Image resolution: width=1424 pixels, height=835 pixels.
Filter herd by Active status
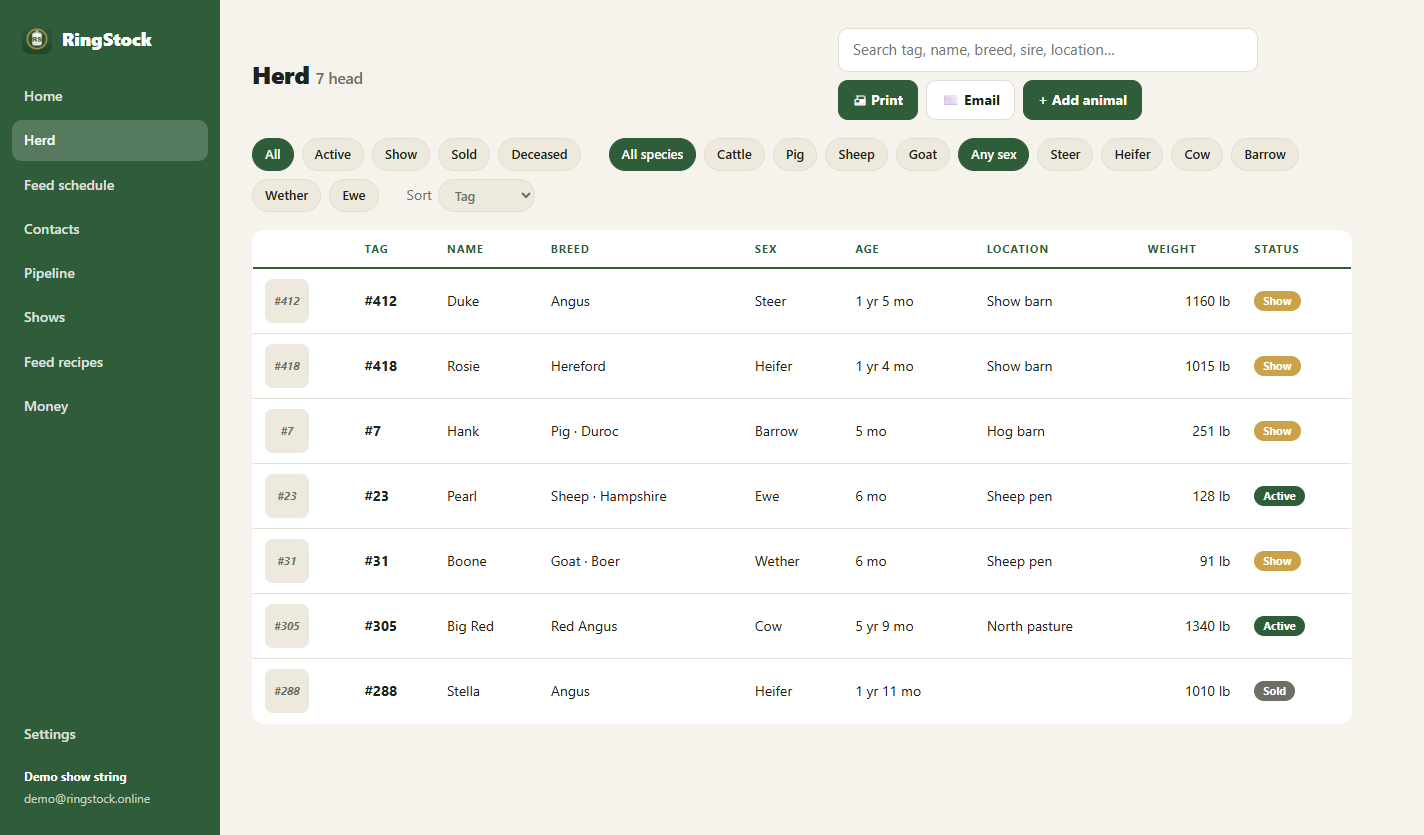[333, 155]
